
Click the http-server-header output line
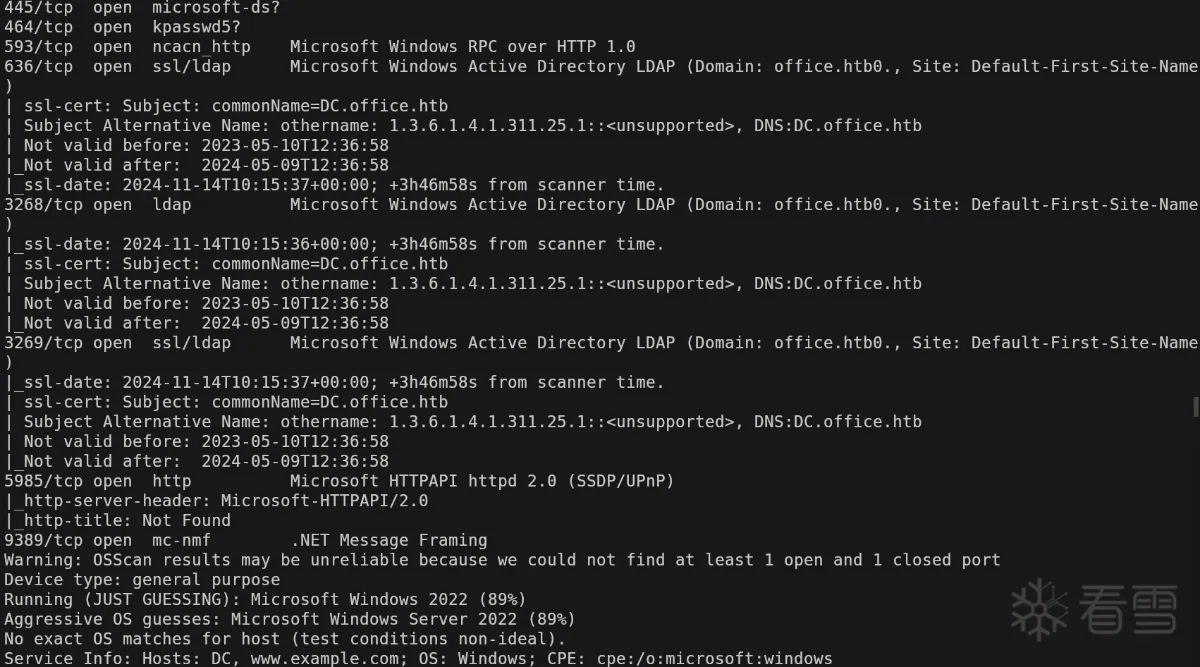click(x=220, y=500)
